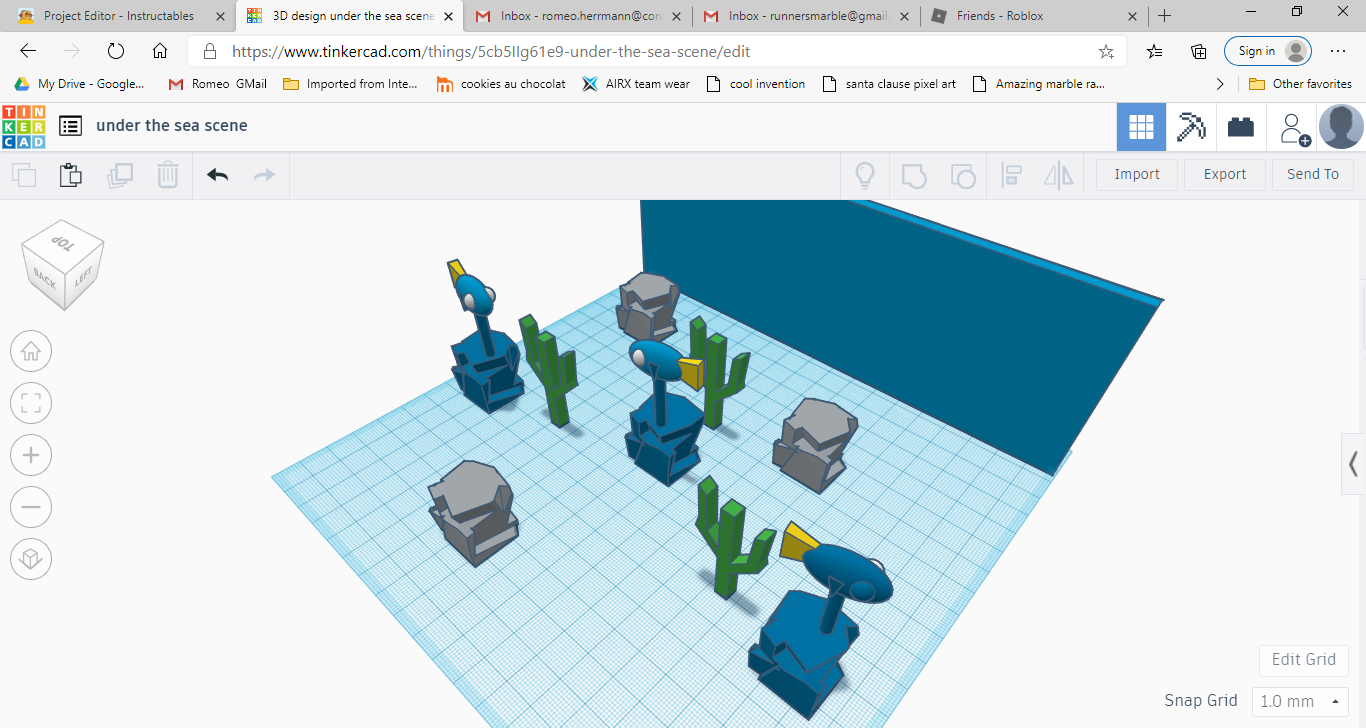
Task: Switch to Friends - Roblox tab
Action: coord(1036,16)
